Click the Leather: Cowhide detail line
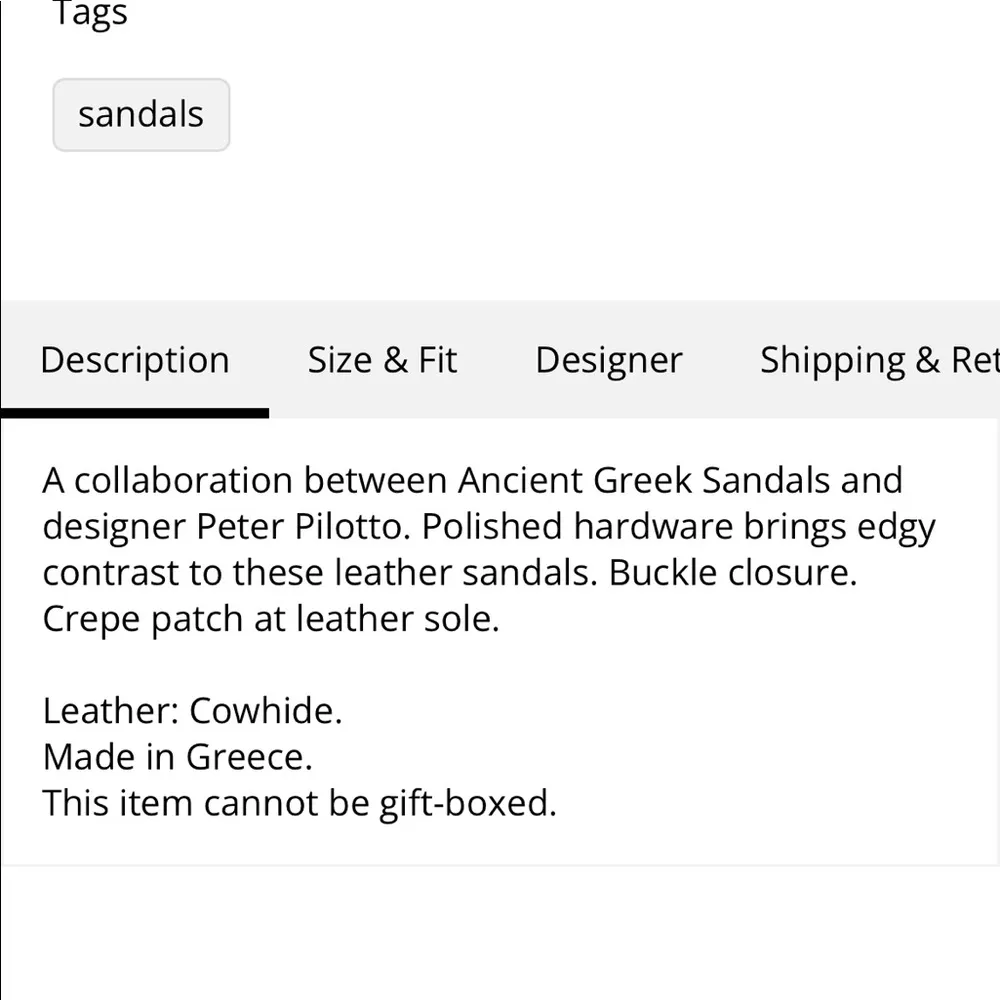Image resolution: width=1000 pixels, height=1000 pixels. [191, 711]
